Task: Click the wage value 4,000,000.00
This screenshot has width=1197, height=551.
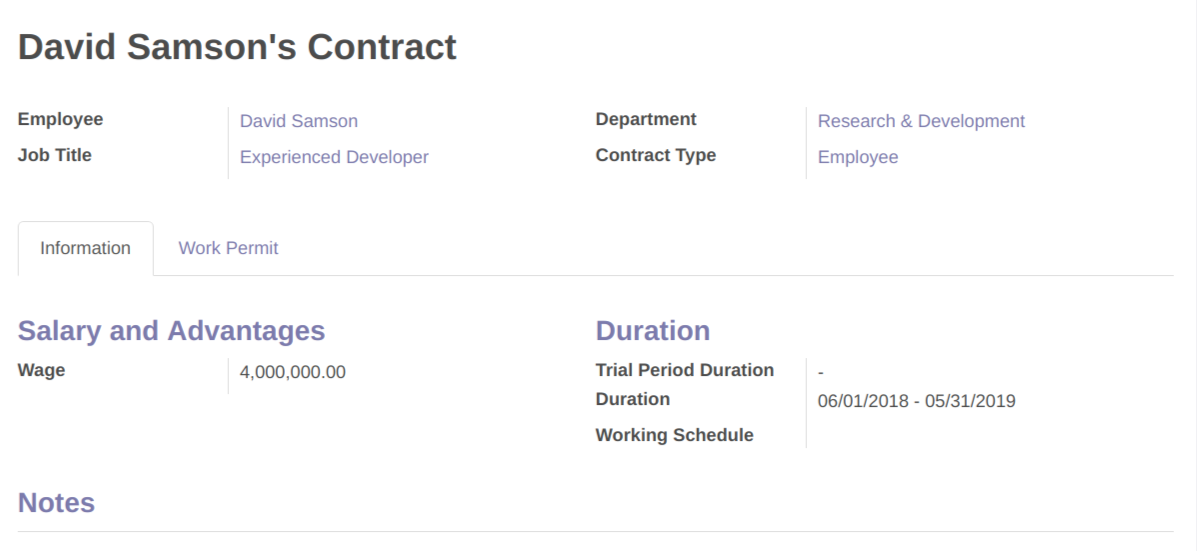Action: click(292, 372)
